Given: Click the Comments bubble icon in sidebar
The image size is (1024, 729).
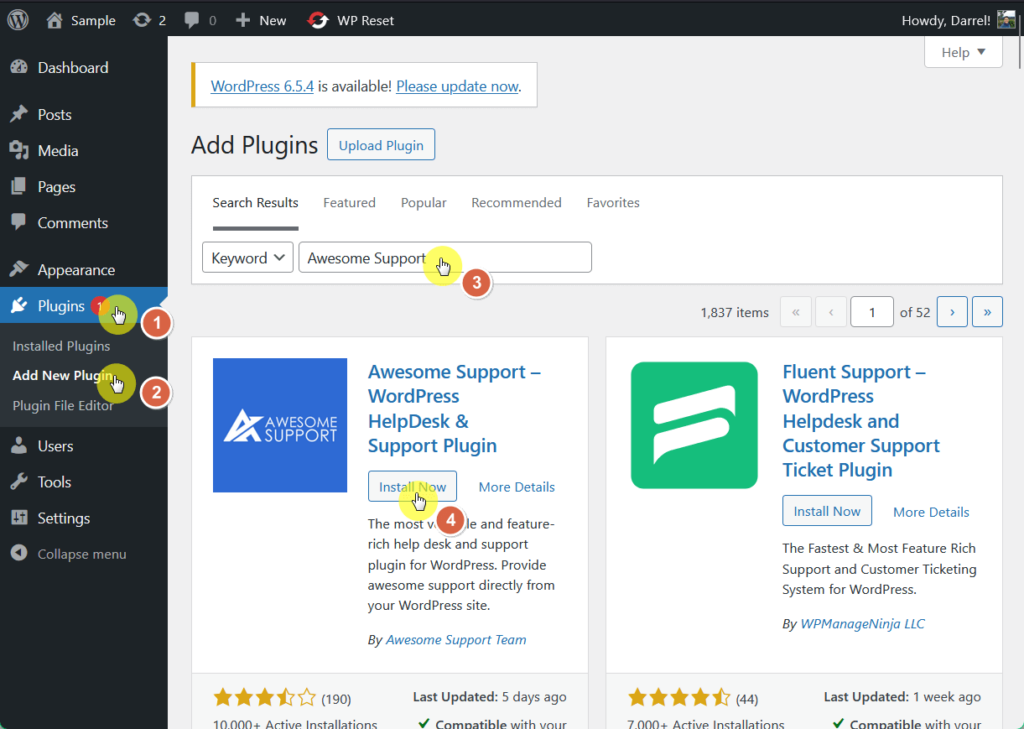Looking at the screenshot, I should [19, 222].
